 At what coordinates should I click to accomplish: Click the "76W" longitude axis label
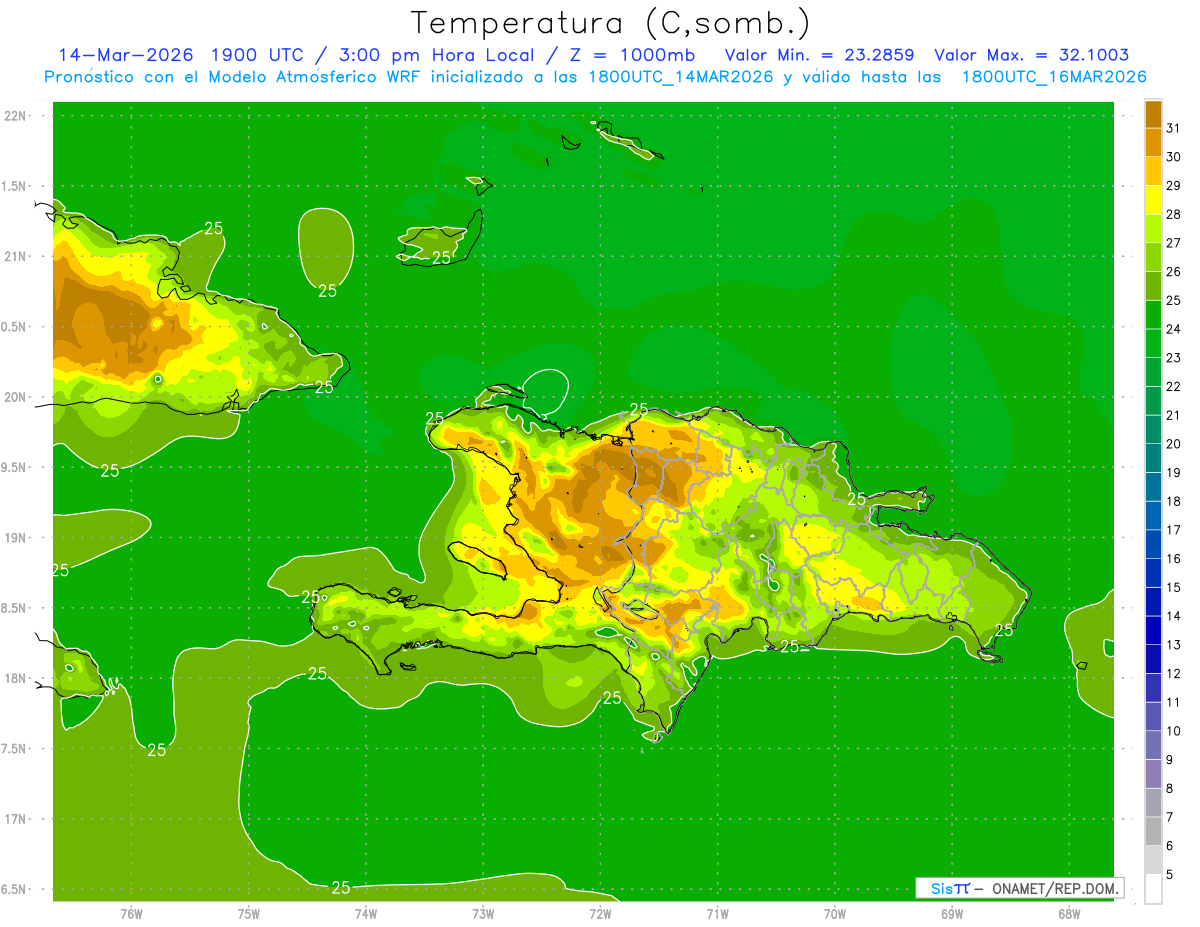click(x=131, y=913)
